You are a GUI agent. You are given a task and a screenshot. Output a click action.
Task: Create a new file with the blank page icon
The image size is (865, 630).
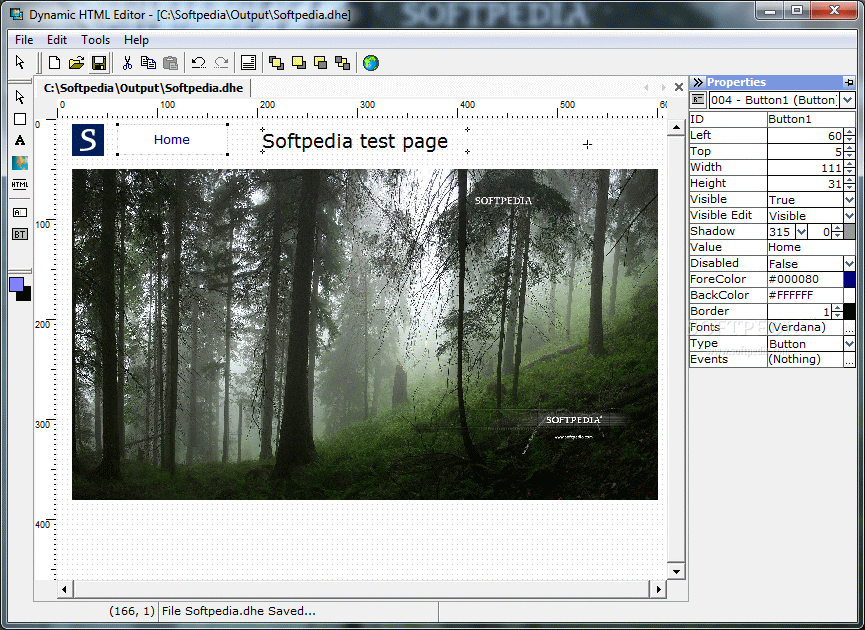pos(55,63)
